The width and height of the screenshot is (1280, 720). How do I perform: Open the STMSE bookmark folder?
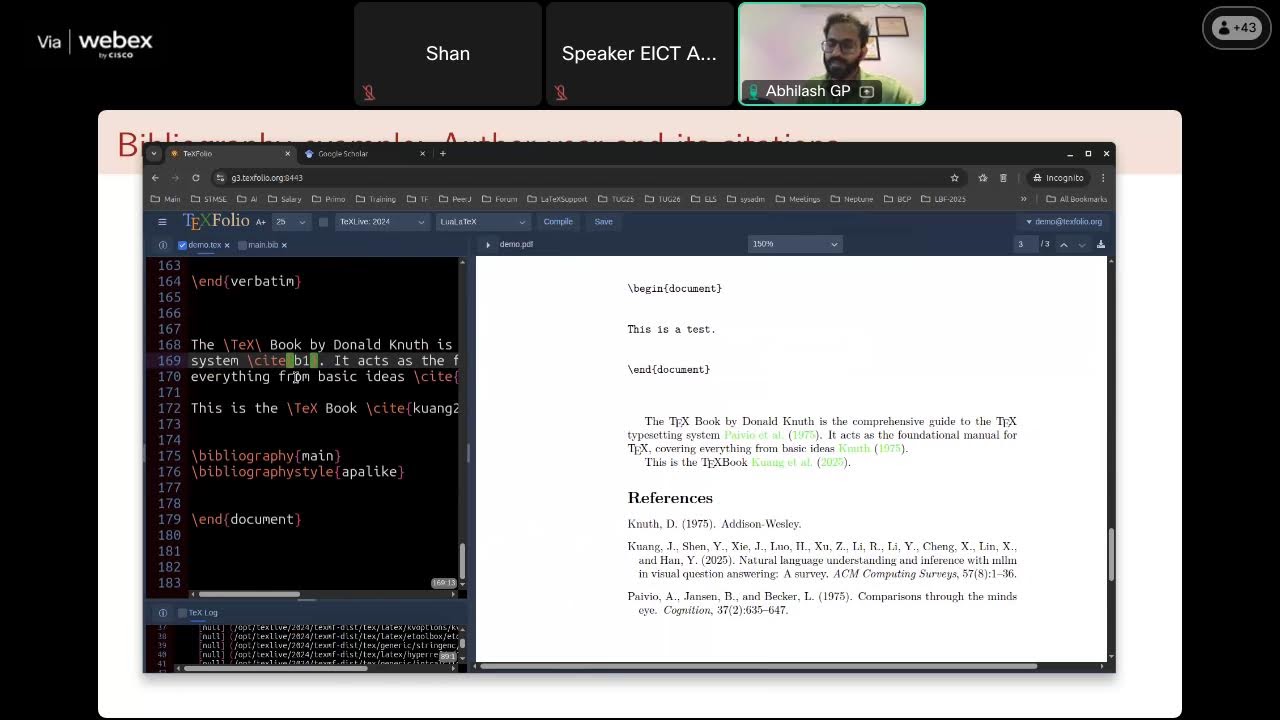click(209, 199)
